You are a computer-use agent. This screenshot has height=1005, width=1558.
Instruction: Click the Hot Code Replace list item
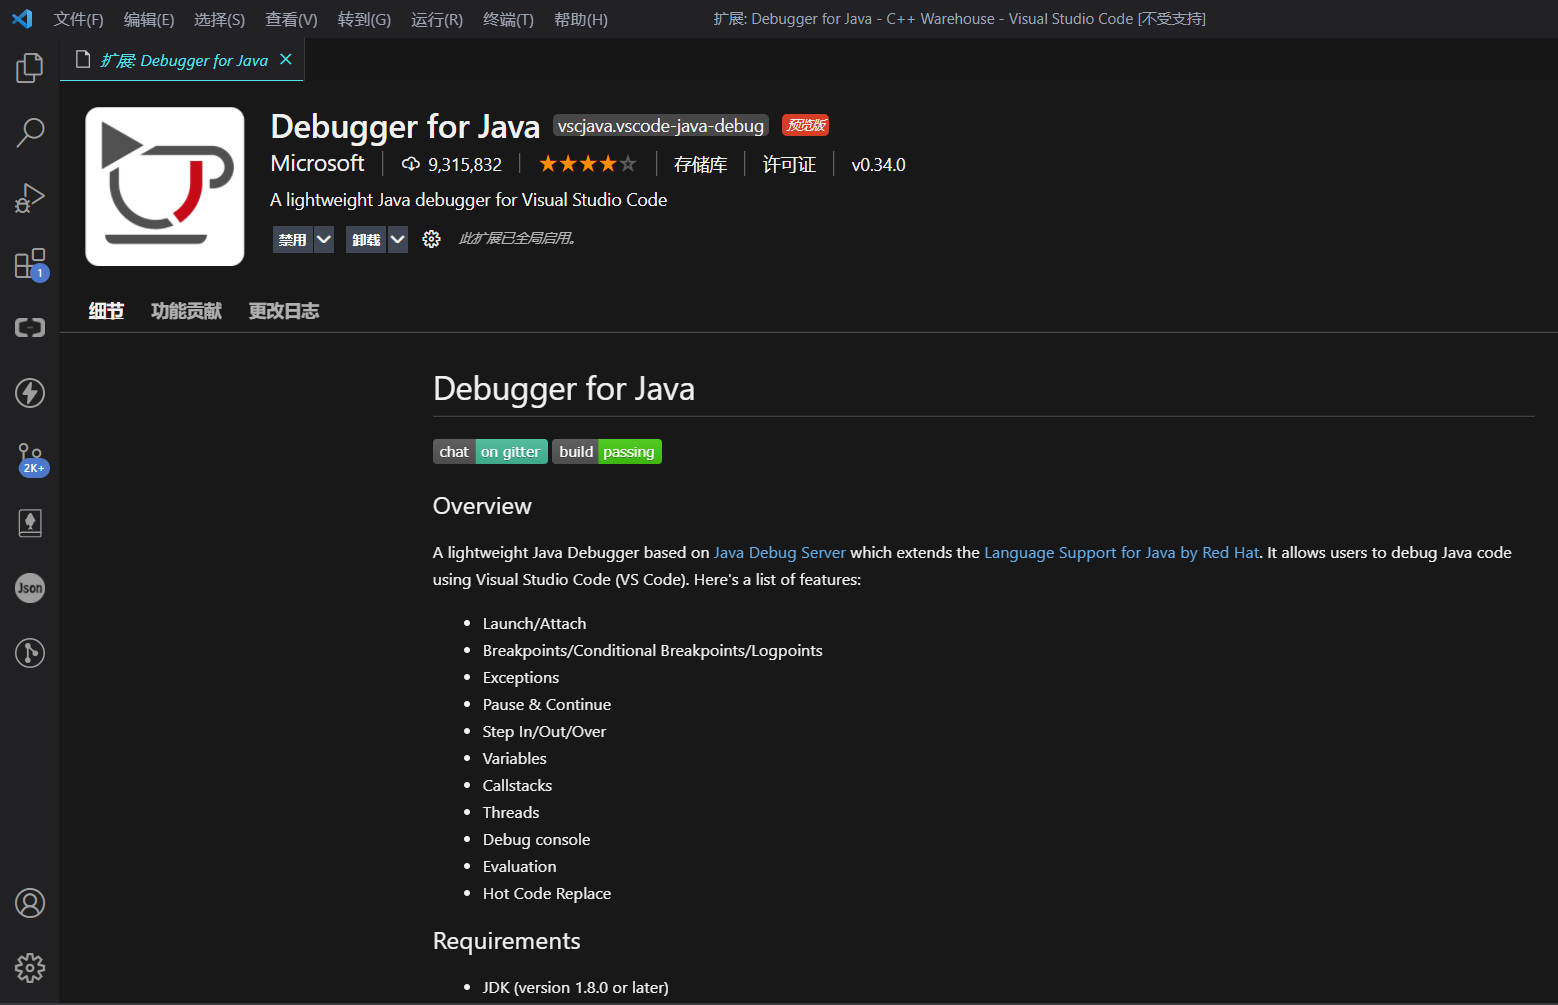pyautogui.click(x=547, y=893)
